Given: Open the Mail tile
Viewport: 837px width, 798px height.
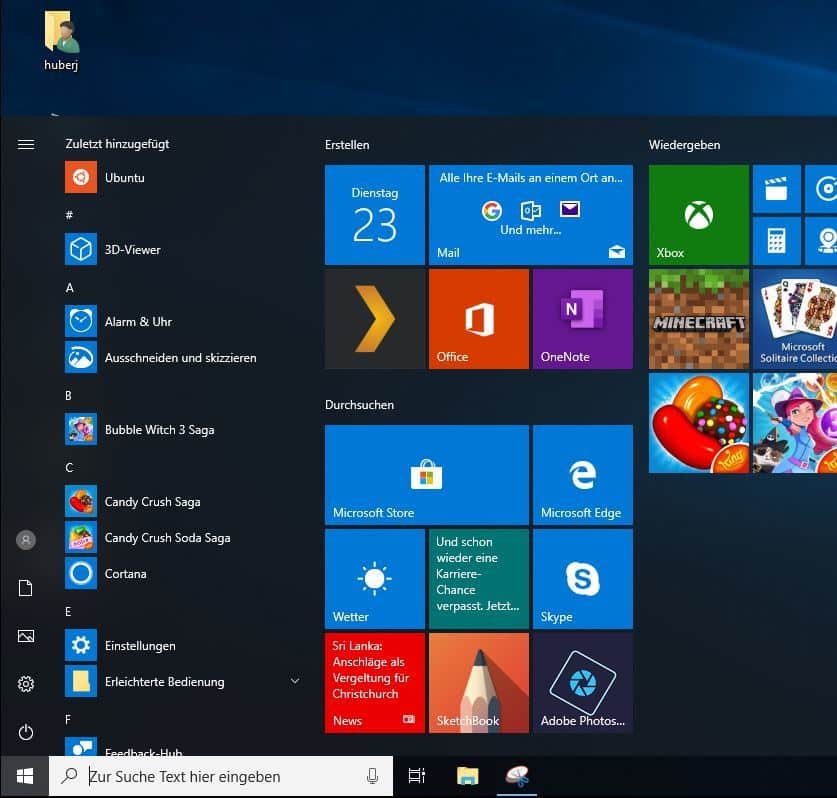Looking at the screenshot, I should click(x=531, y=215).
